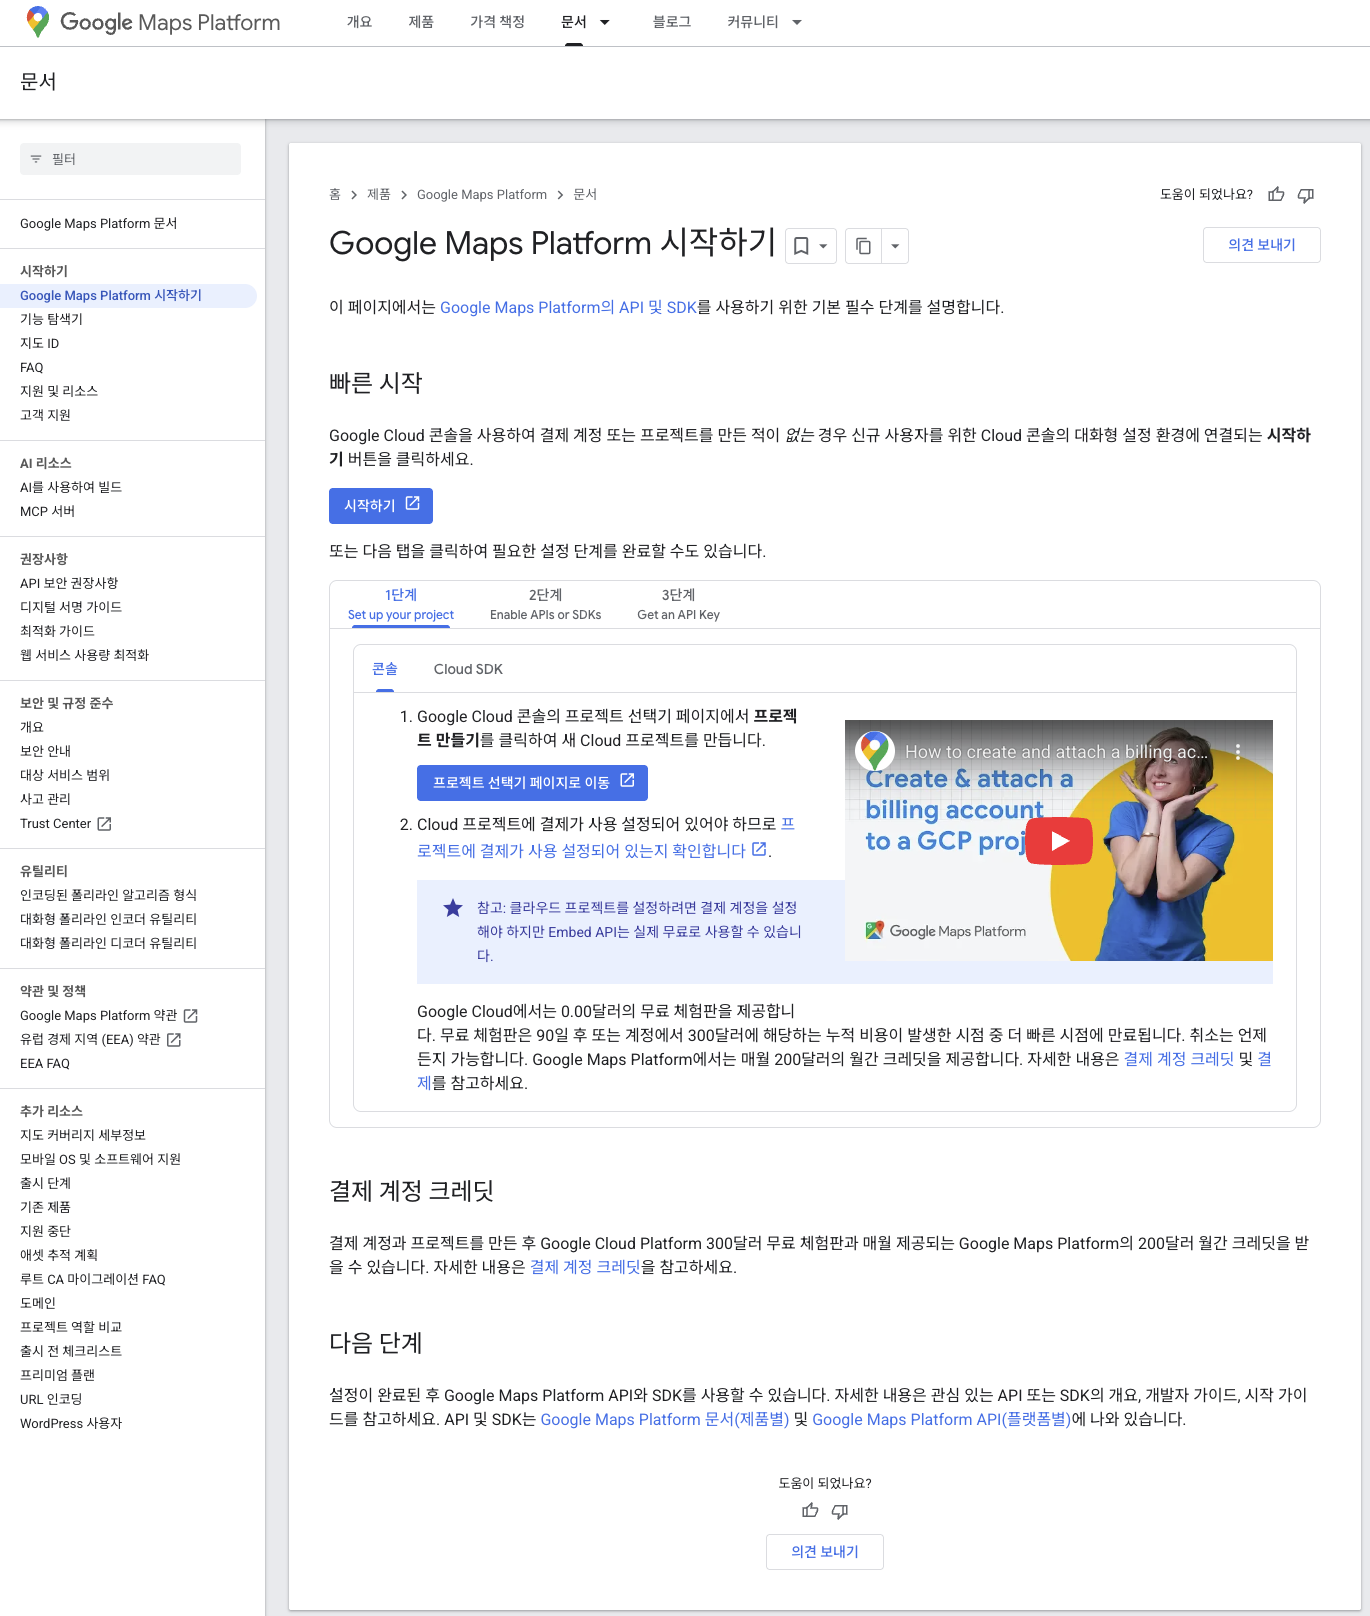Click the copy page icon

point(863,246)
